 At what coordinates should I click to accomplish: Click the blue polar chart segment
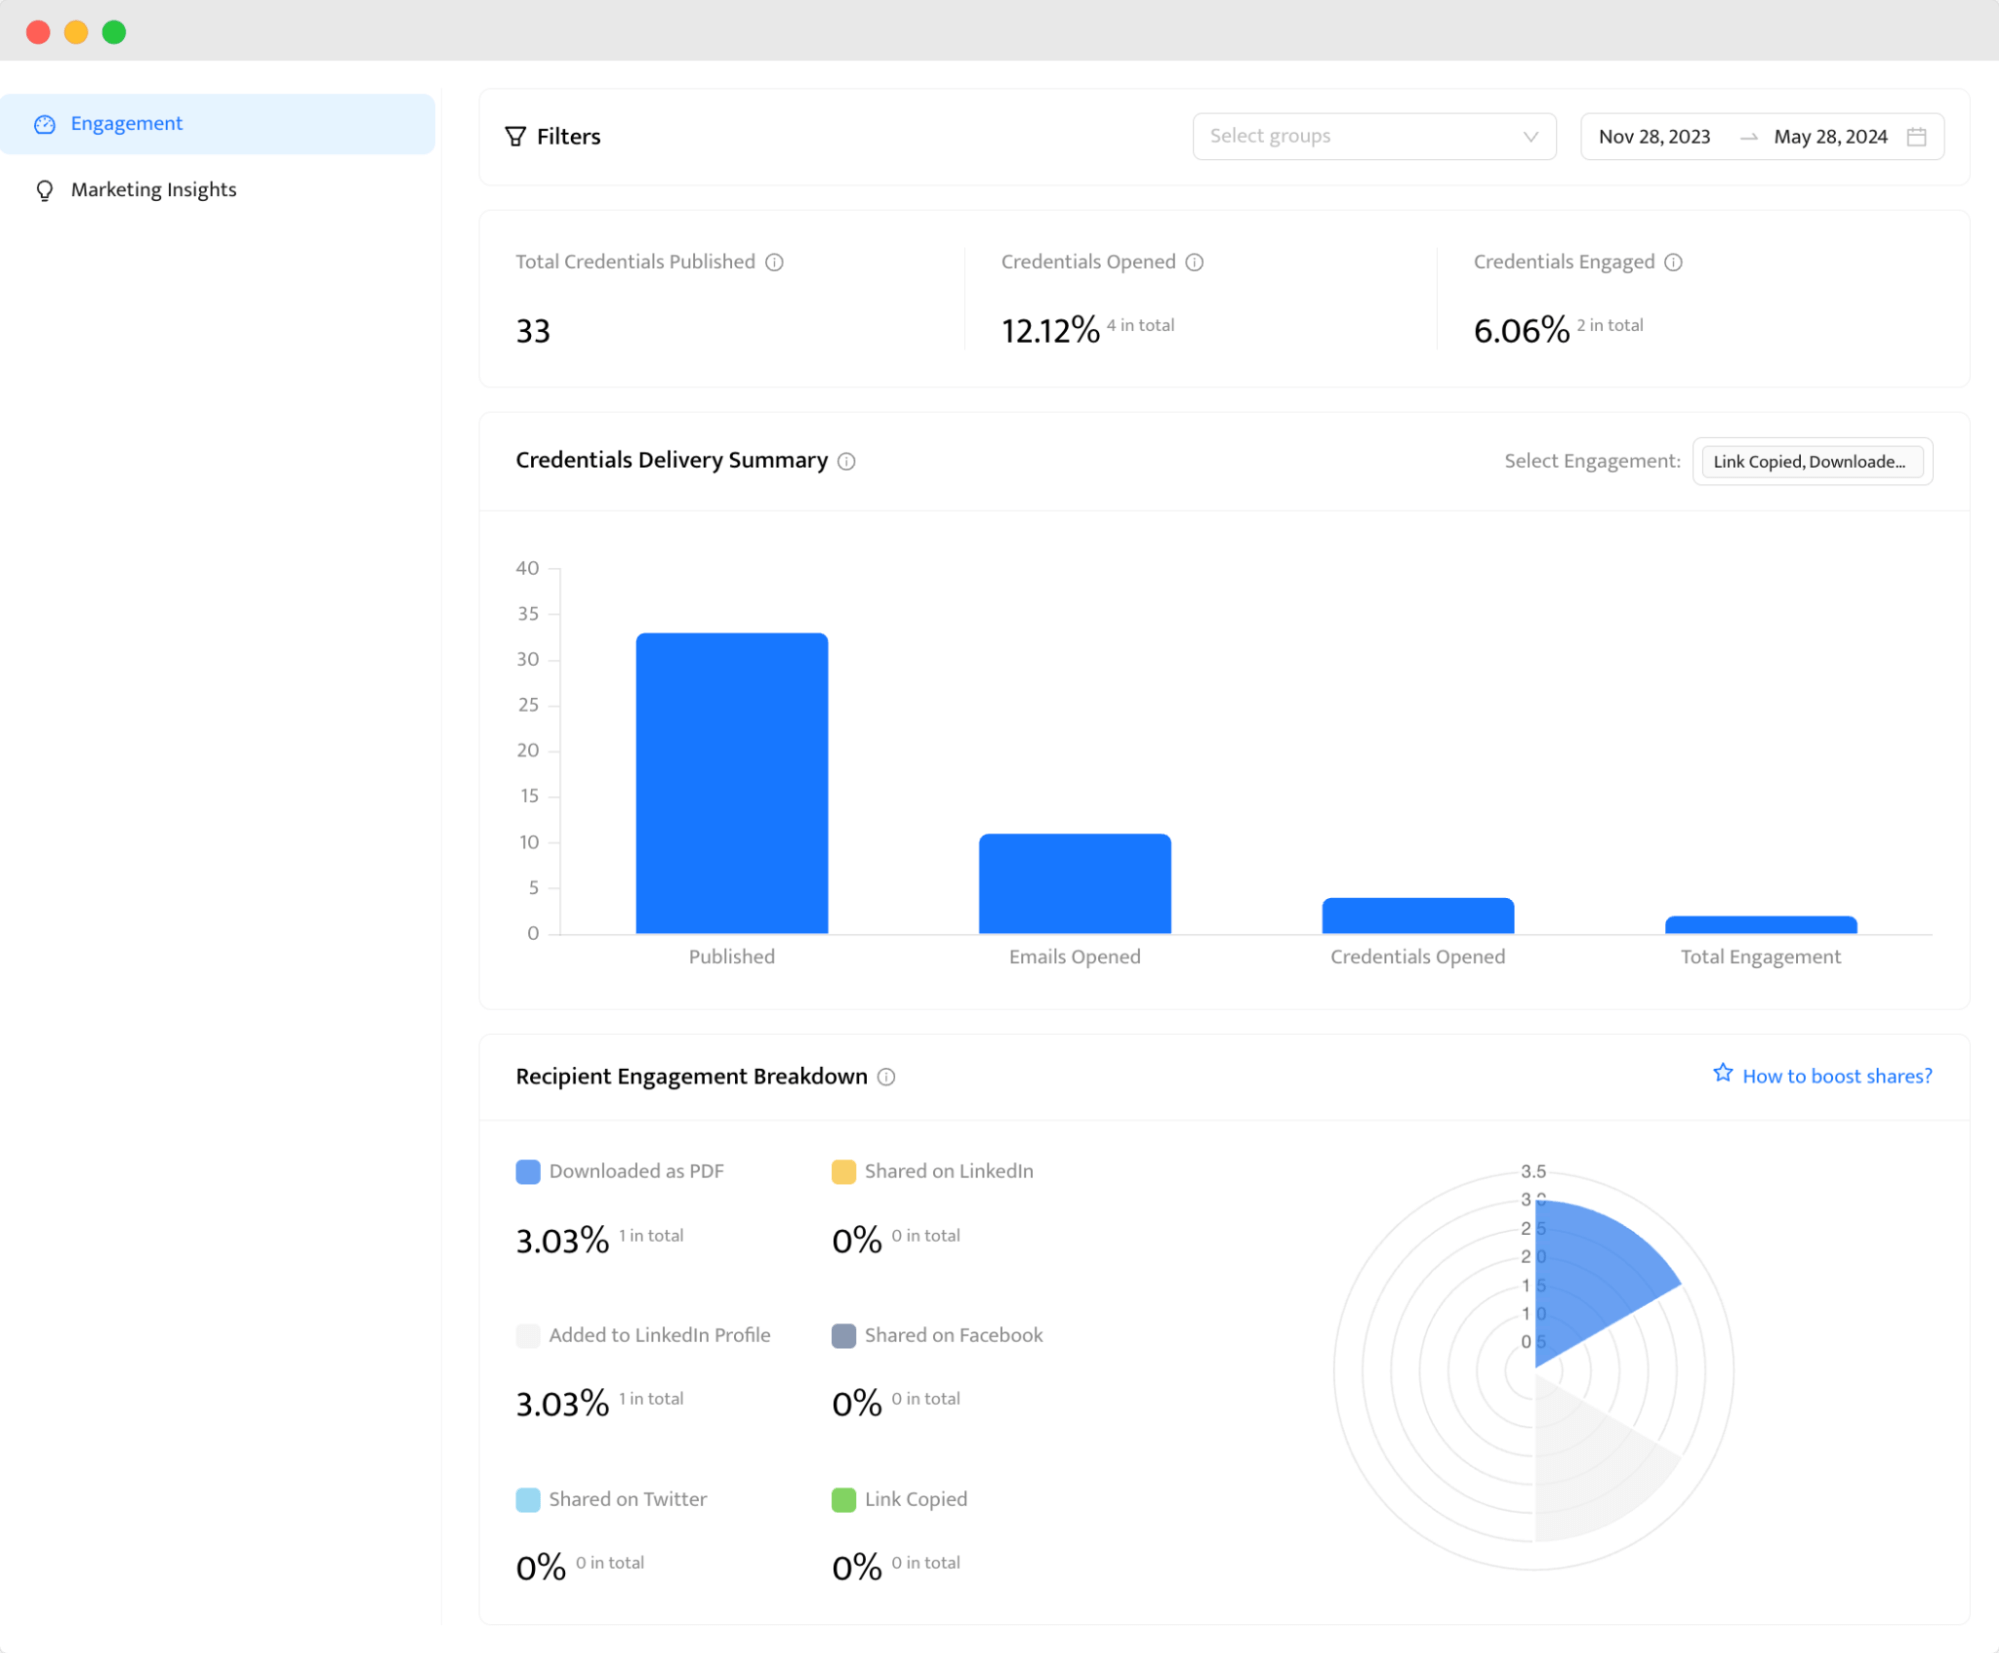coord(1590,1275)
